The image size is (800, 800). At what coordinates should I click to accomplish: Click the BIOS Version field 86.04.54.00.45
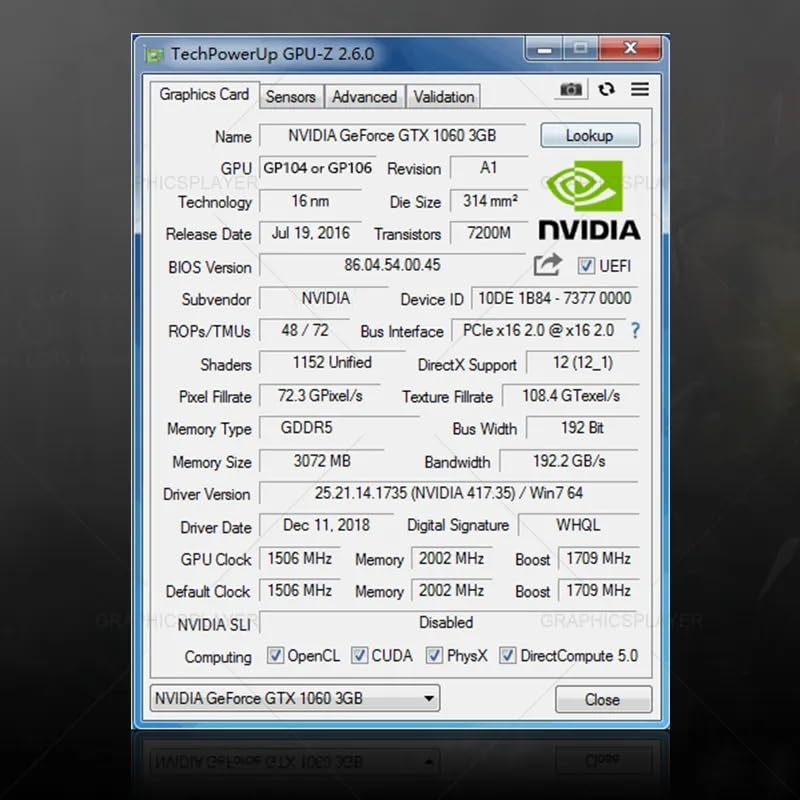tap(392, 265)
